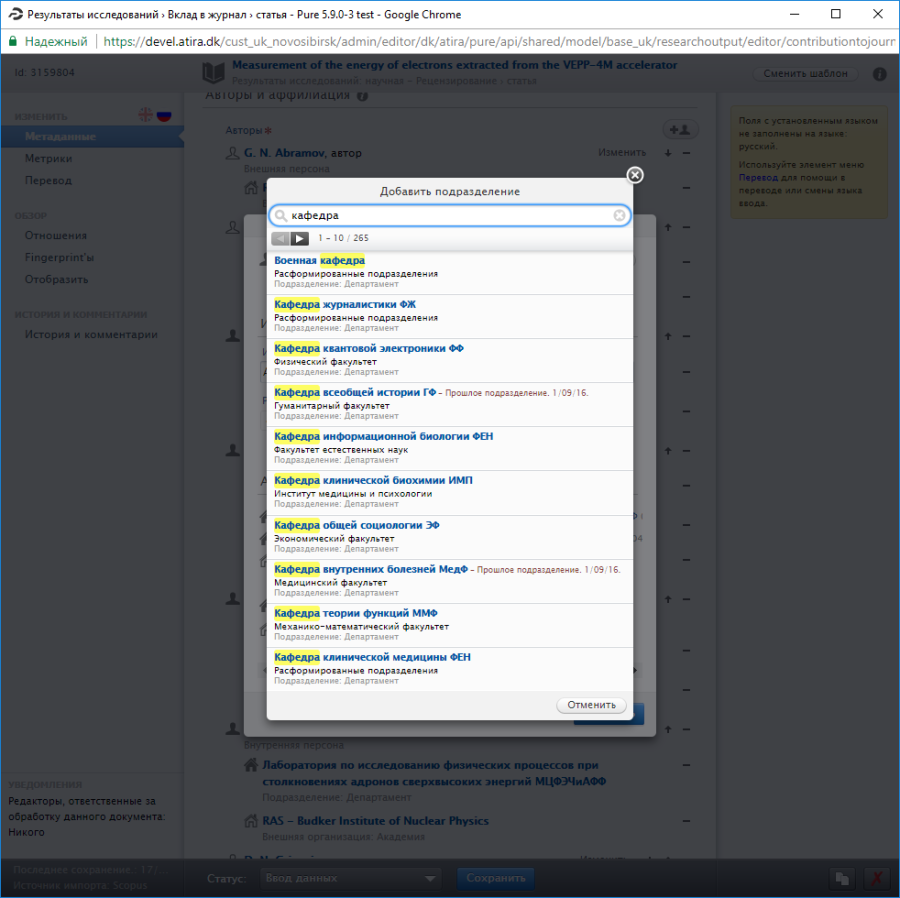
Task: Click the Перевод link in yellow note
Action: tap(758, 178)
